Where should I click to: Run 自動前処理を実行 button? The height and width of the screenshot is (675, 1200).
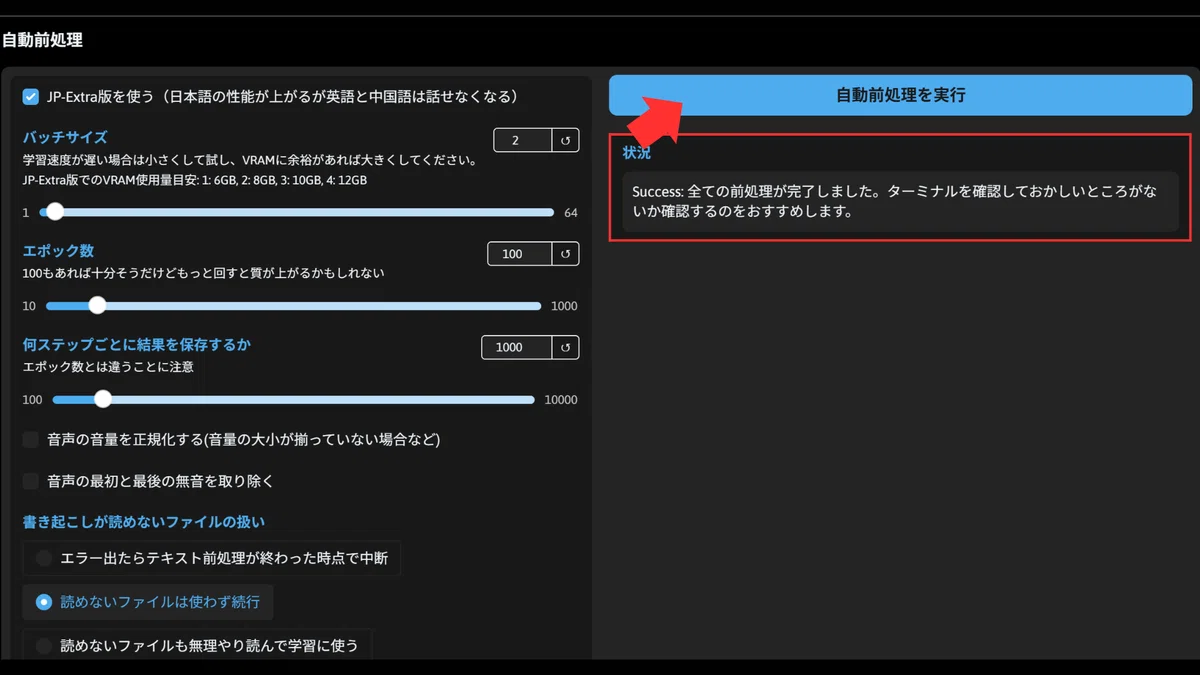point(900,95)
